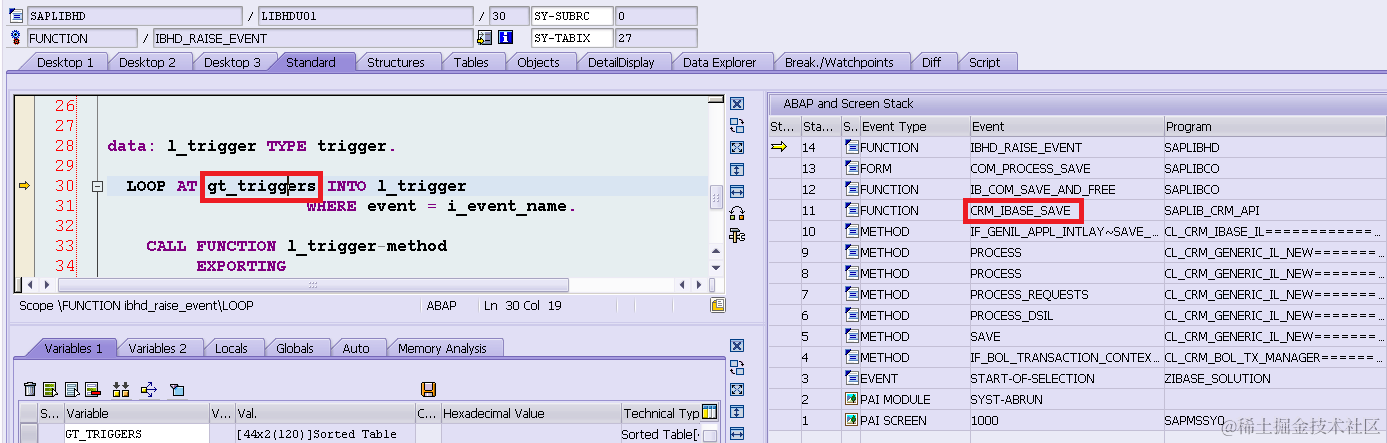Open the DetailDisplay tab
The image size is (1387, 443).
point(621,62)
